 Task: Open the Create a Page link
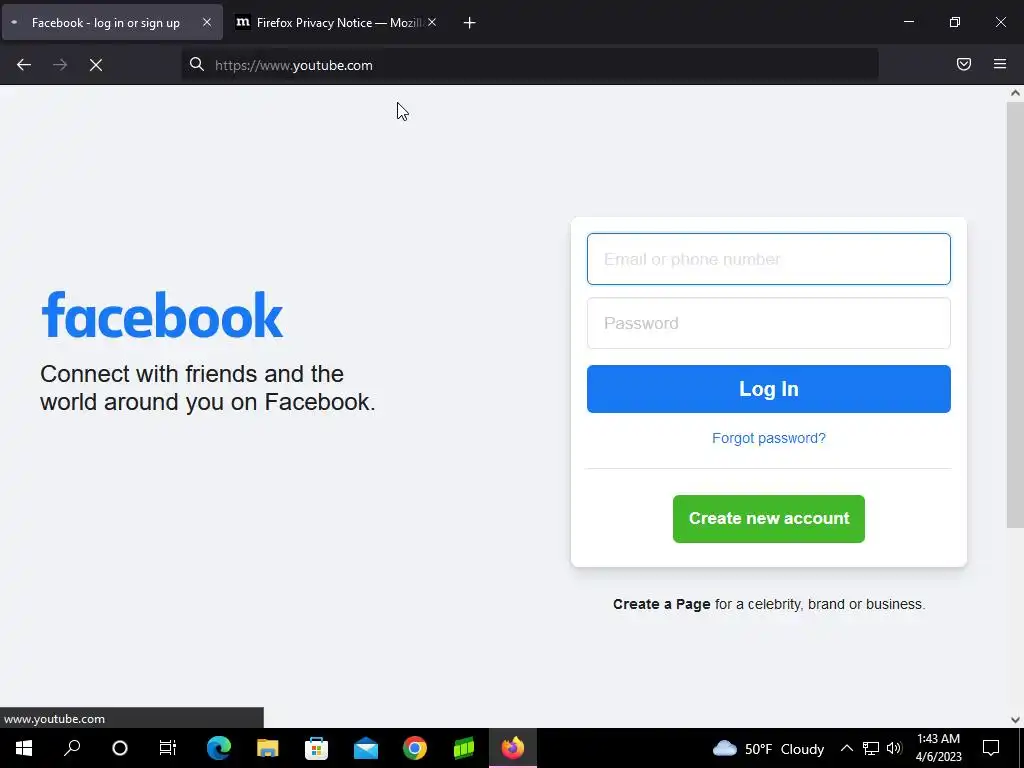click(662, 604)
